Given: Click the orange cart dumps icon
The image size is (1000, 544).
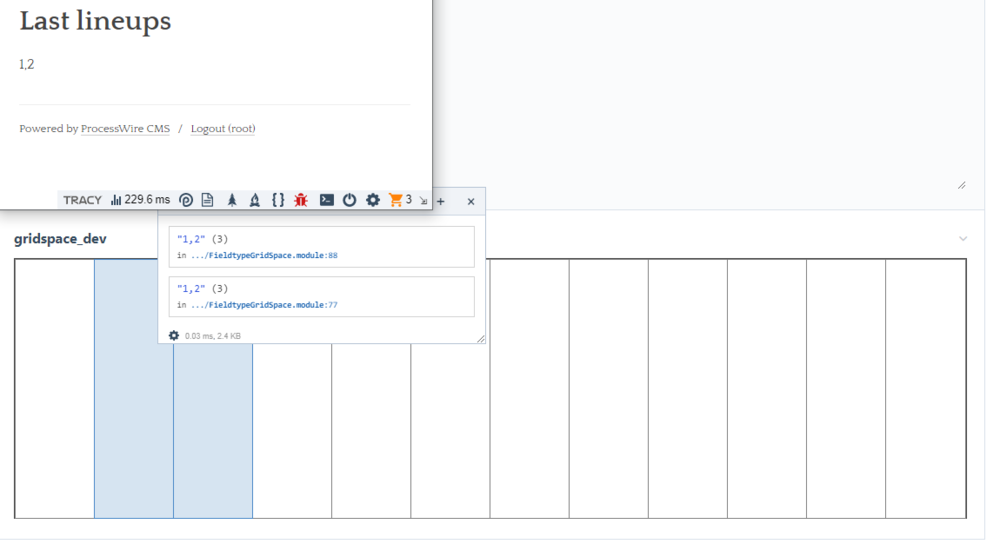Looking at the screenshot, I should (396, 200).
